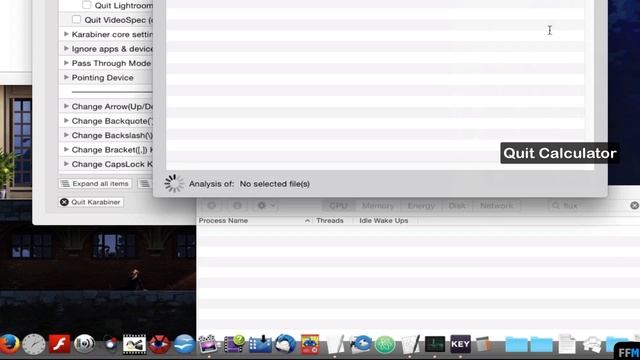This screenshot has height=360, width=640.
Task: Open the text document icon in Dock
Action: point(567,344)
